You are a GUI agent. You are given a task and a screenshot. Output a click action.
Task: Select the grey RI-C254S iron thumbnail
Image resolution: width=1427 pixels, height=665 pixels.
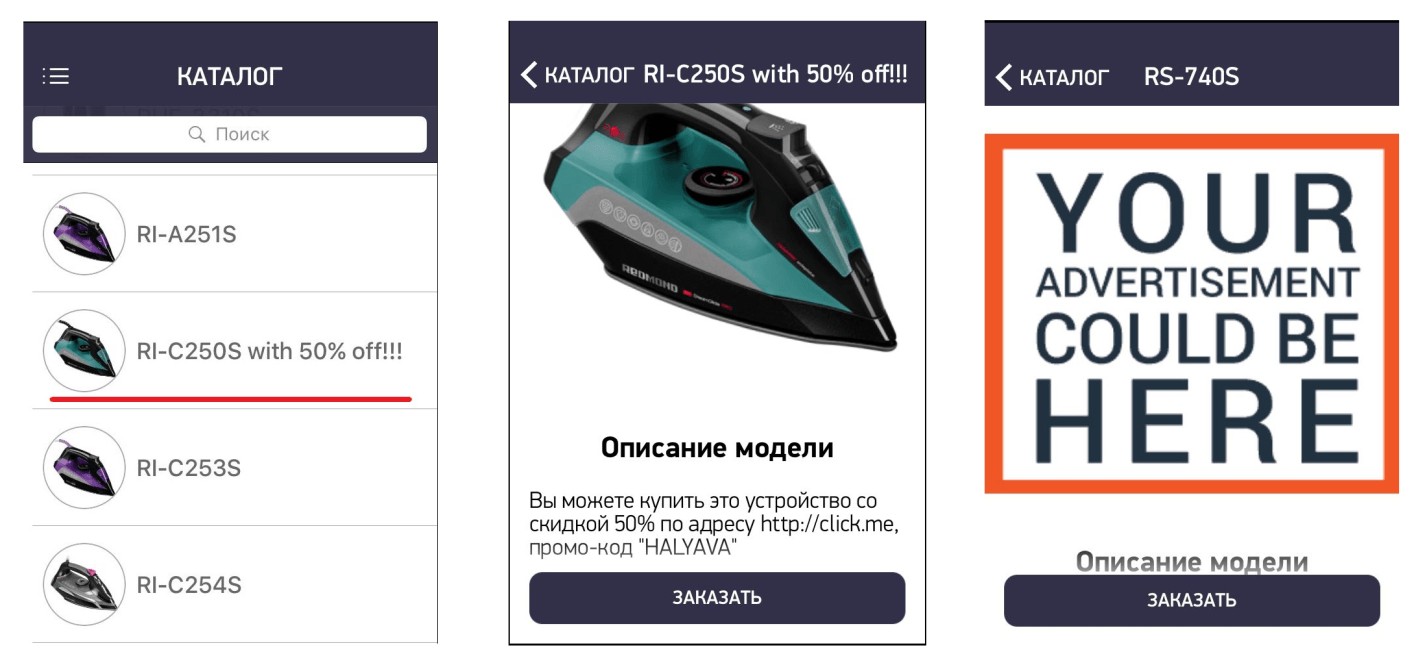84,584
